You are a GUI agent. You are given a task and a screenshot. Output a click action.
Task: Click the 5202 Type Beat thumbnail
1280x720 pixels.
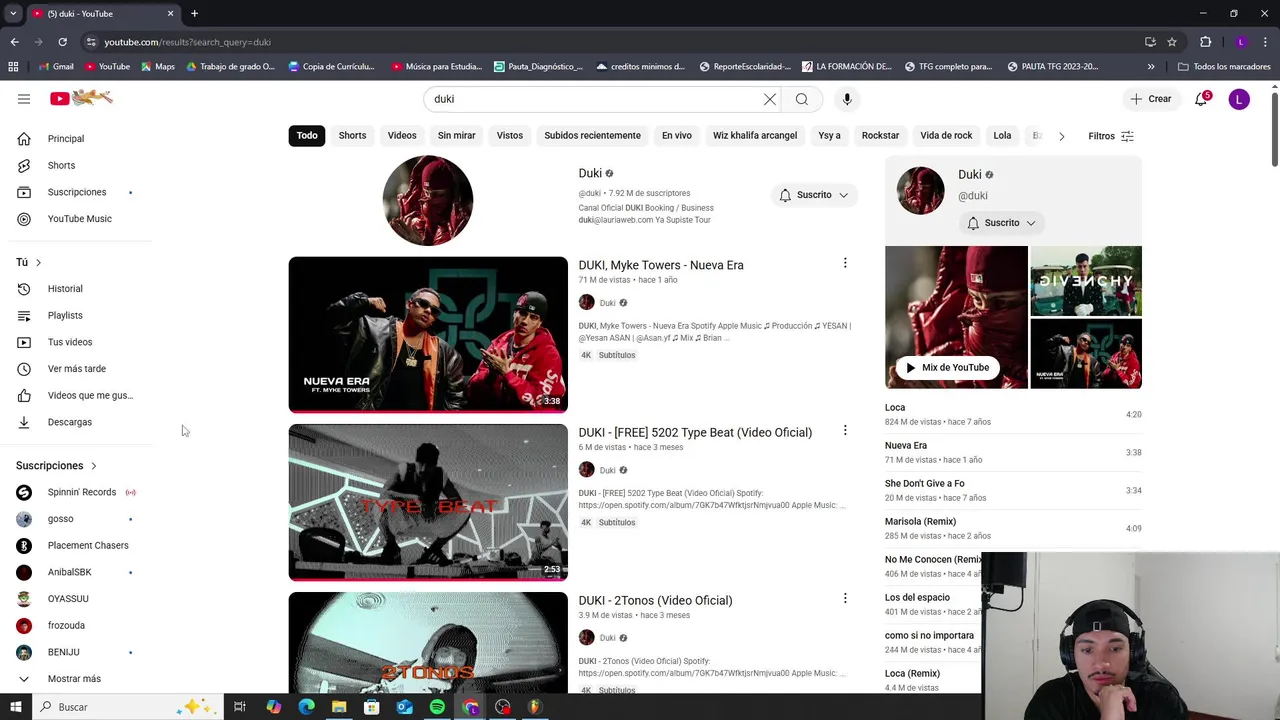point(428,502)
